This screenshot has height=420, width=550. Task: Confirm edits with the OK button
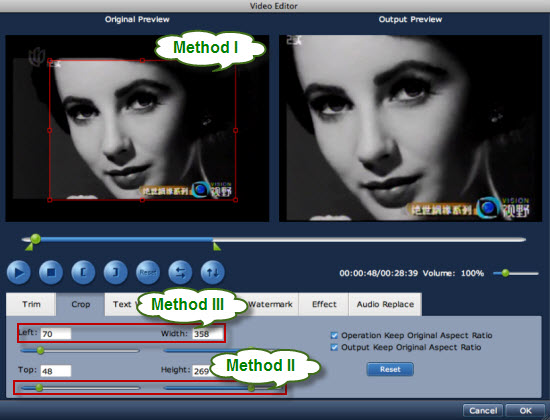[x=525, y=411]
